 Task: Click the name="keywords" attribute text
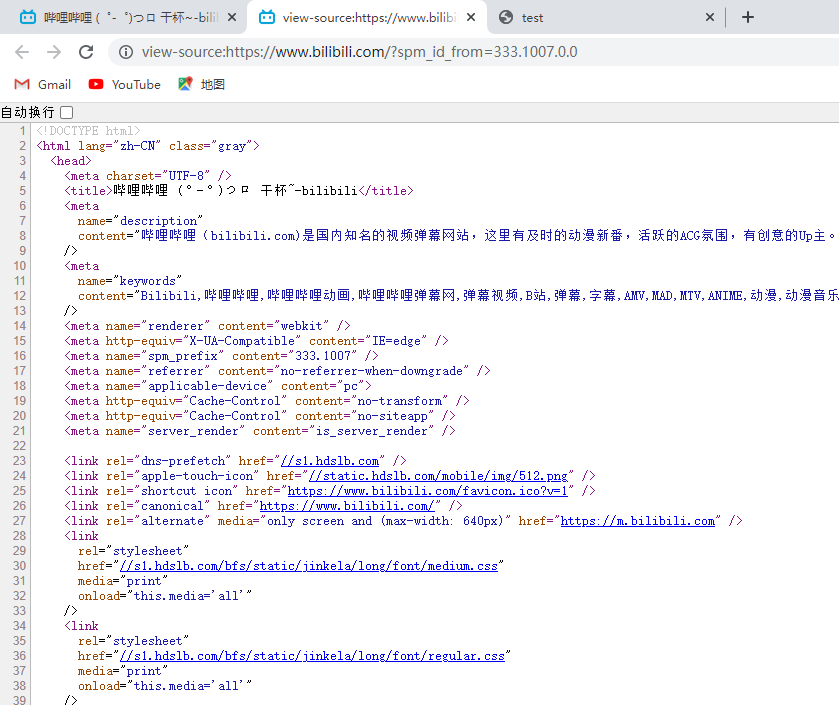[130, 281]
